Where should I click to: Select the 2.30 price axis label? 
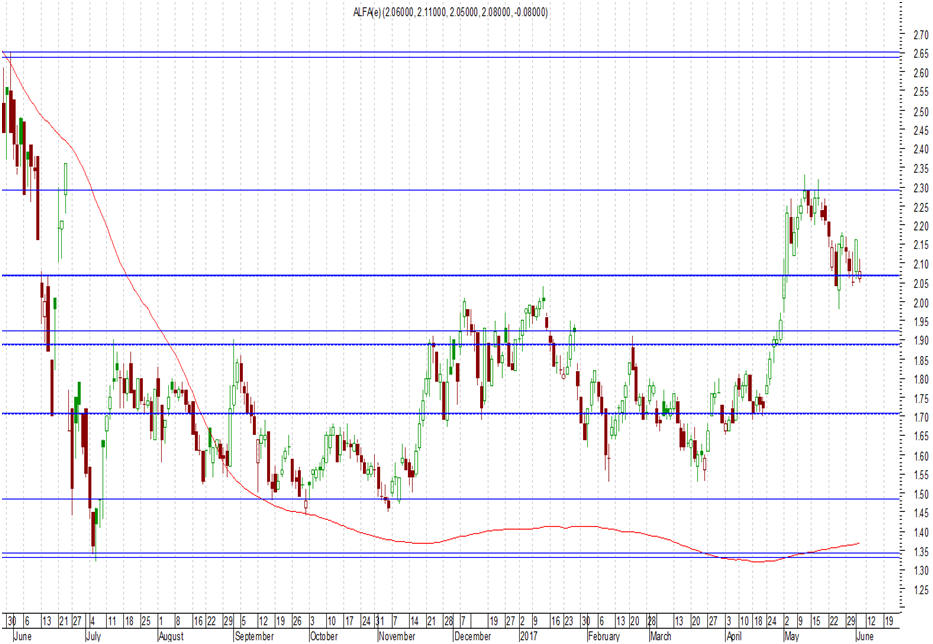point(921,188)
